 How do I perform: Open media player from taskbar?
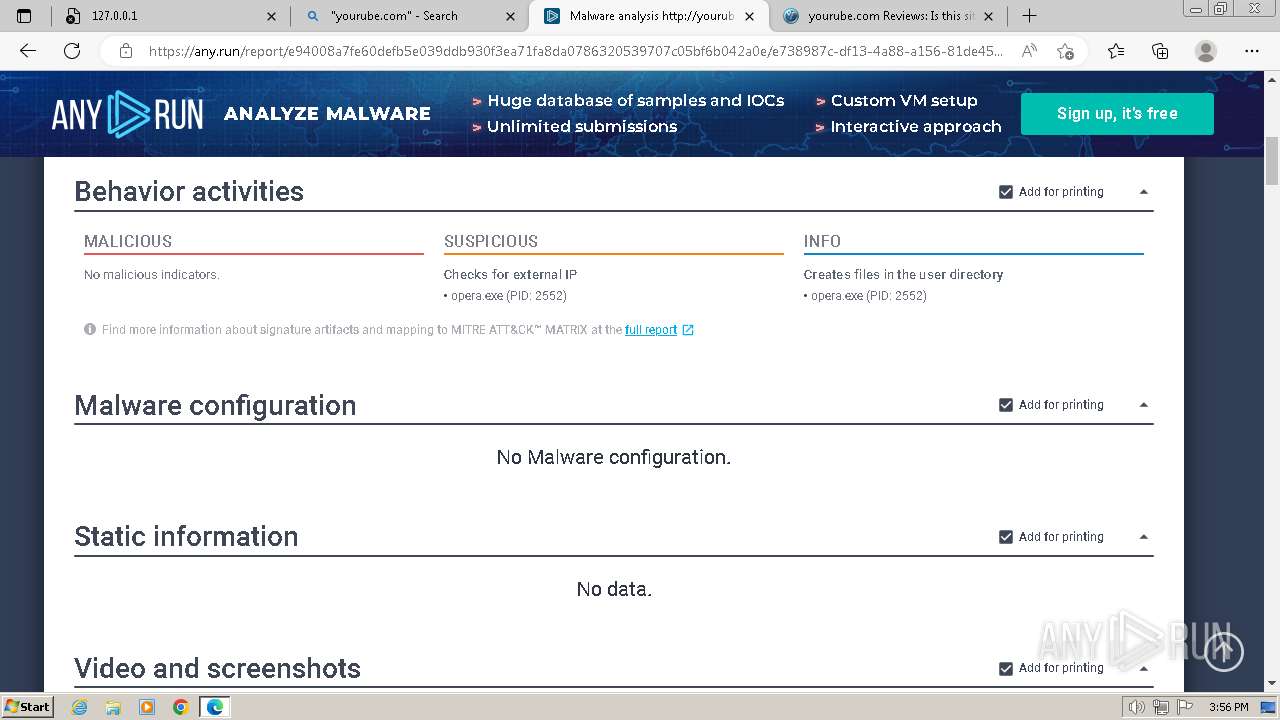[147, 707]
